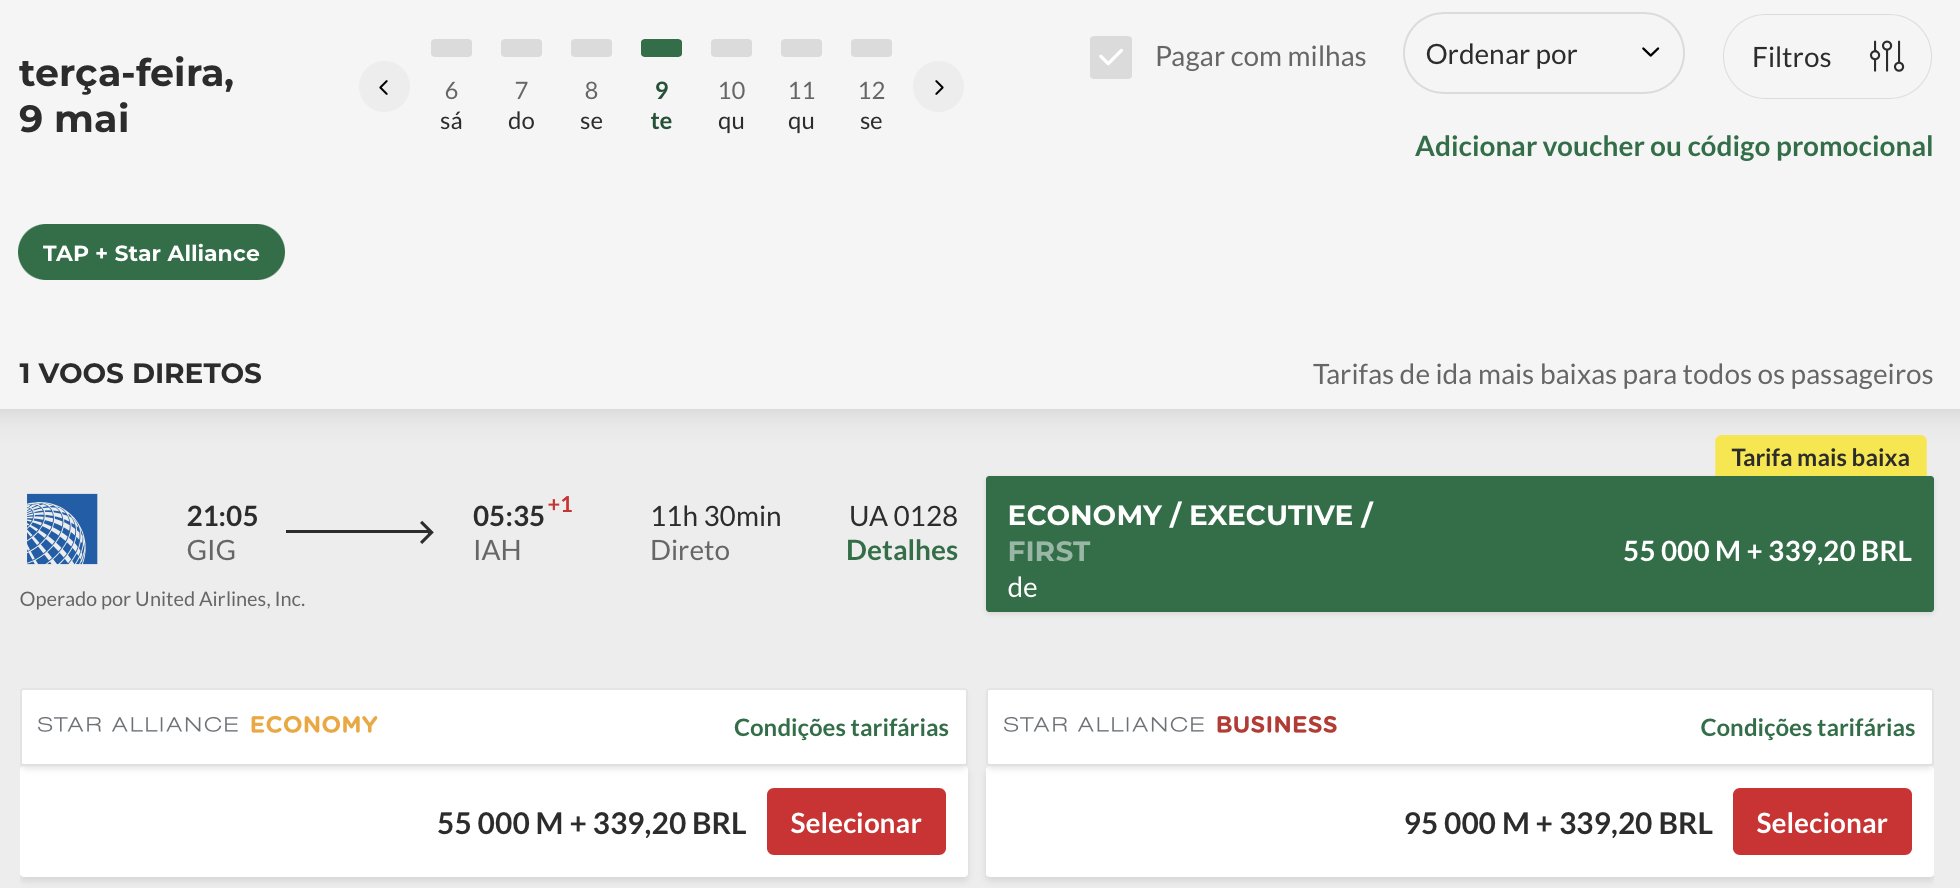Open the Filtros sliders icon

coord(1886,56)
